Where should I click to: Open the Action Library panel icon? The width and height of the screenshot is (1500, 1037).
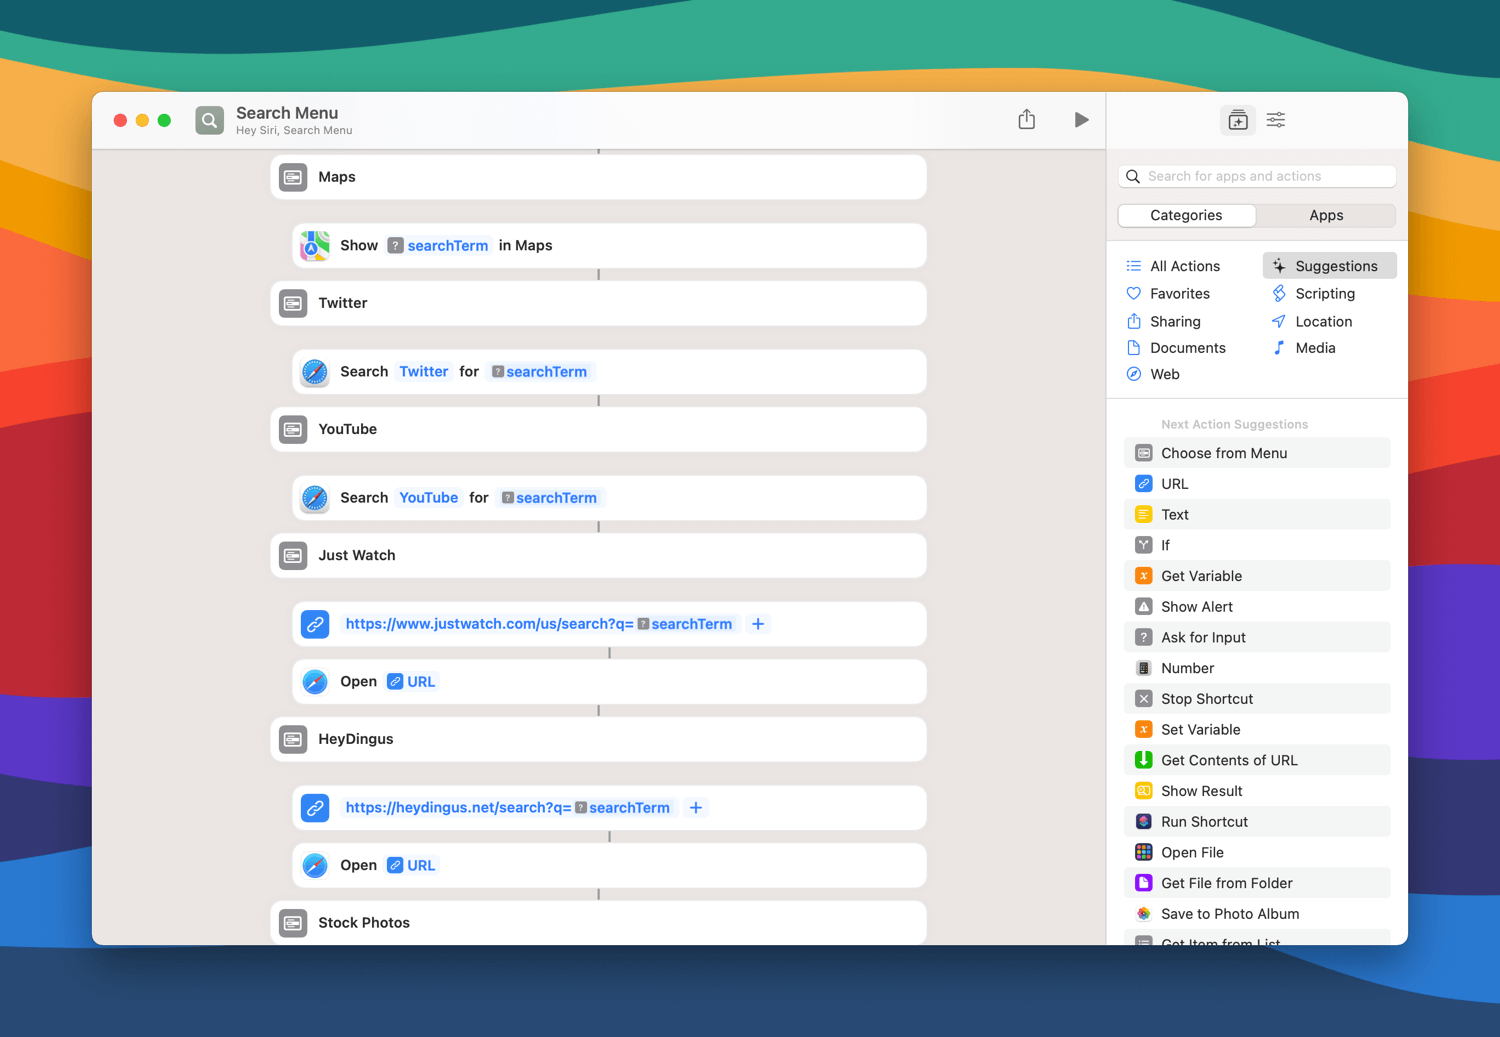[x=1237, y=120]
